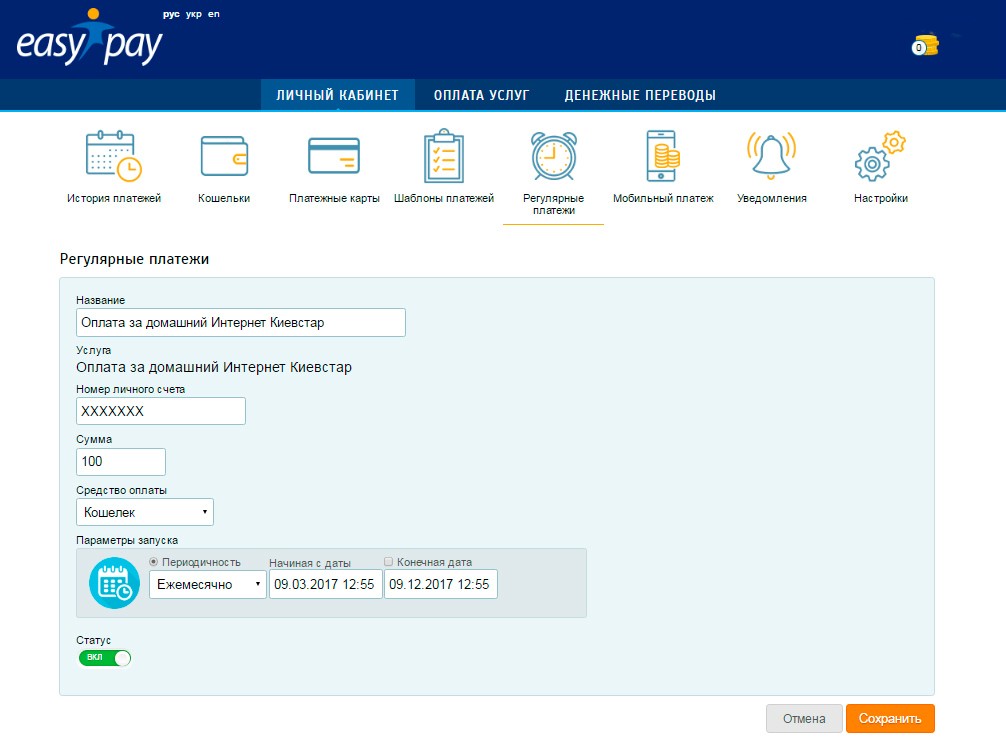
Task: Open the payment history calendar icon
Action: pyautogui.click(x=114, y=156)
